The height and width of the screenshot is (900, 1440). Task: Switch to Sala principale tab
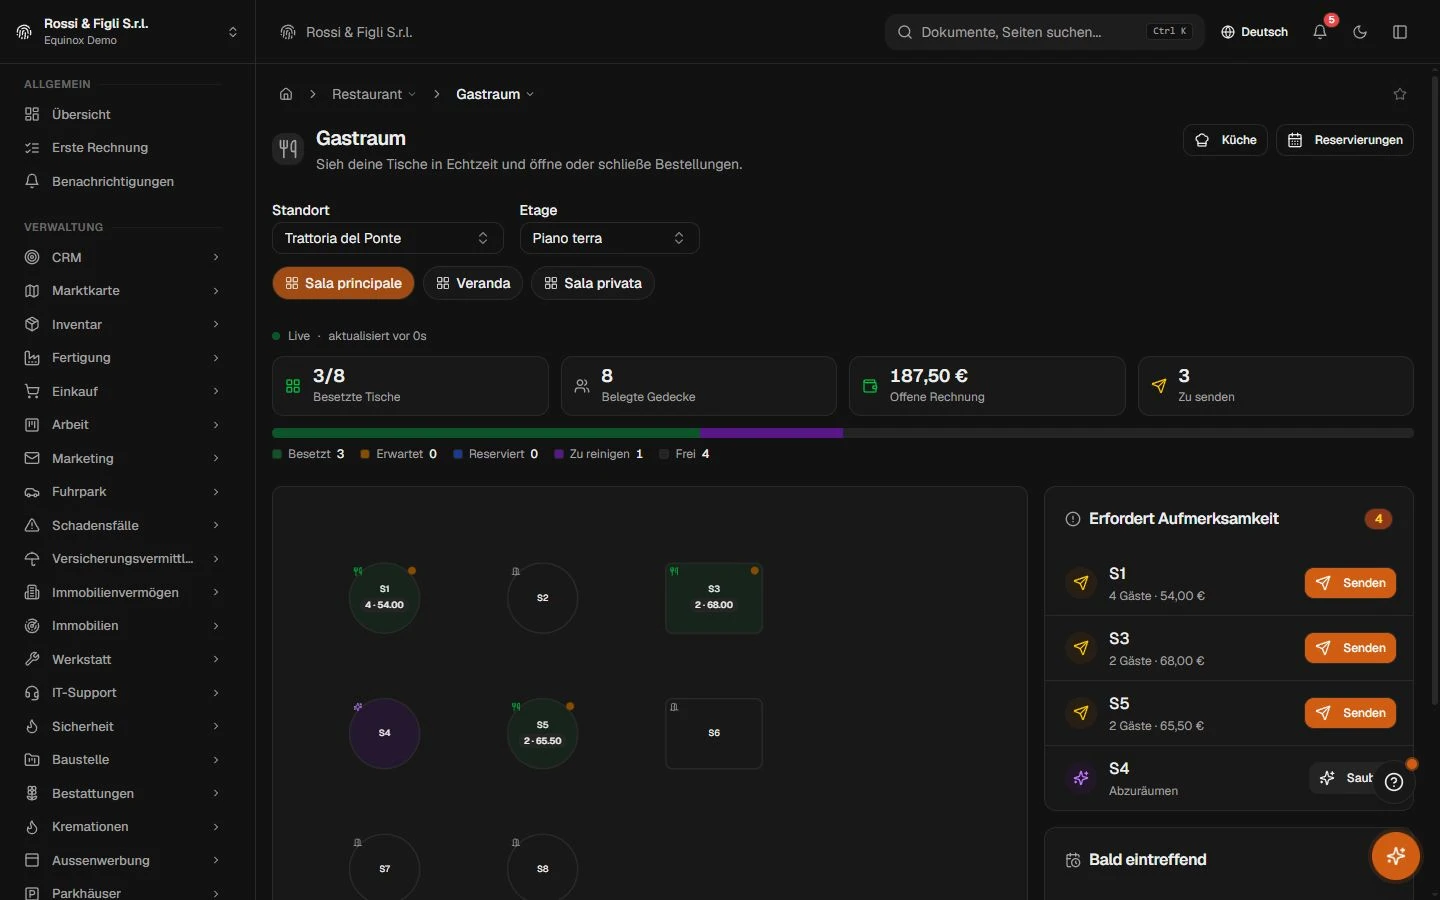coord(343,283)
